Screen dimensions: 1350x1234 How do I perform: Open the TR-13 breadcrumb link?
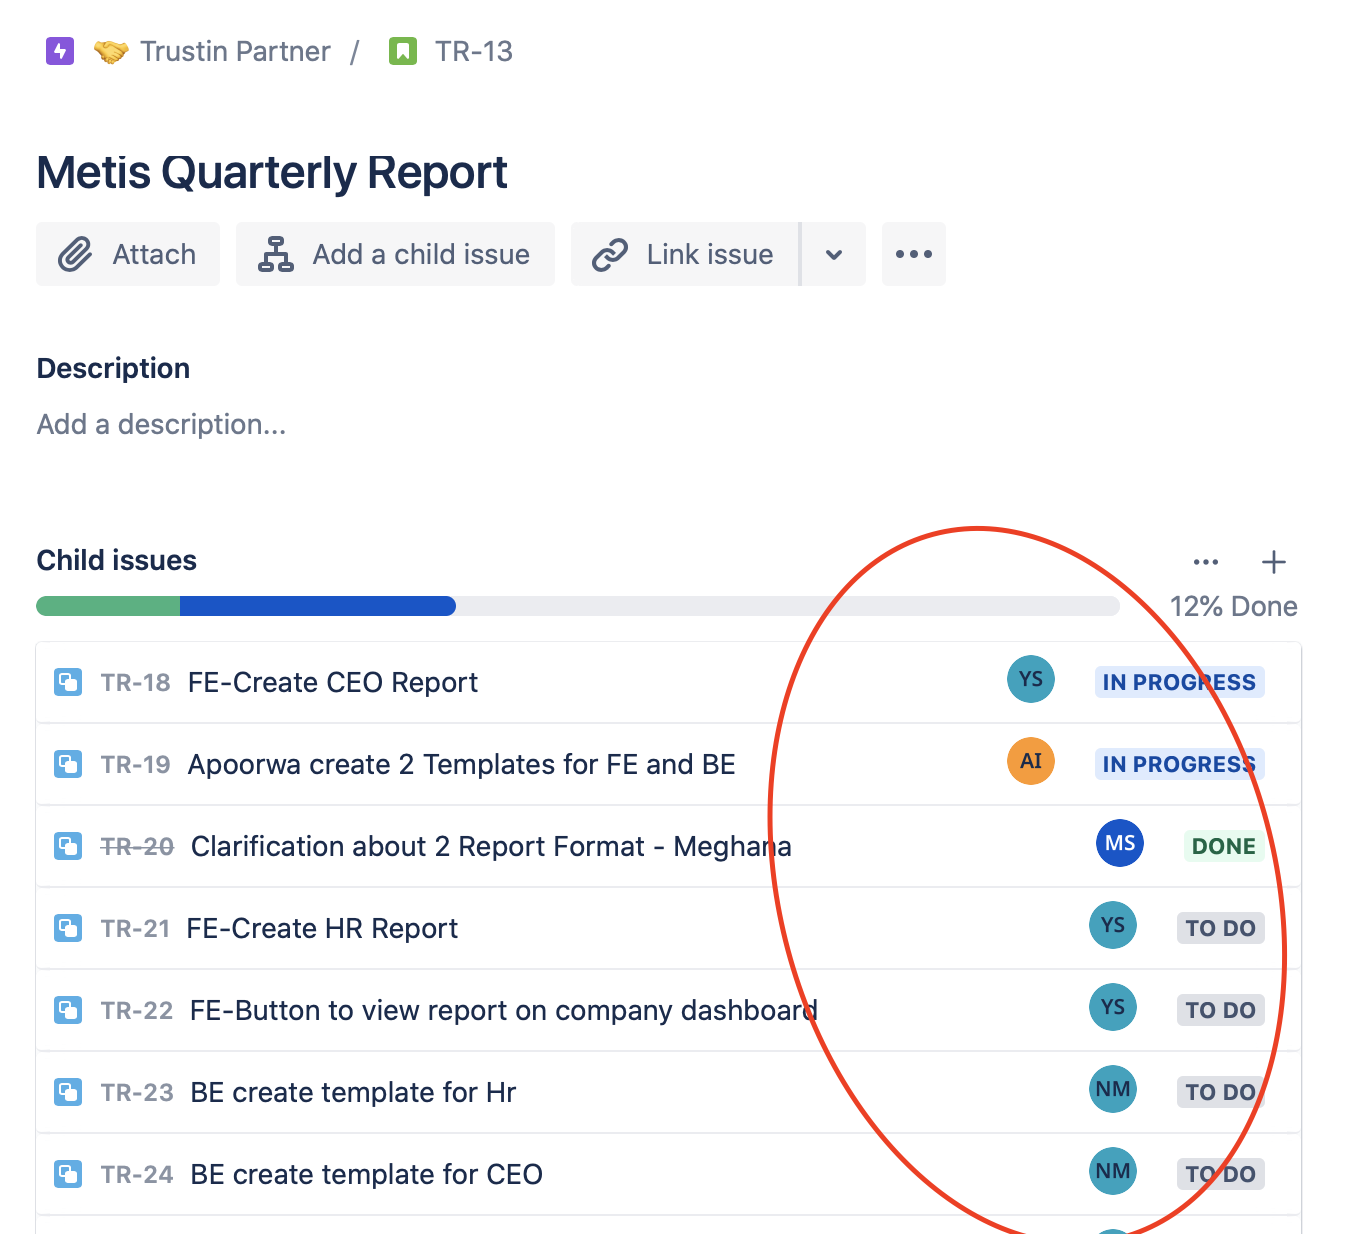pyautogui.click(x=474, y=51)
